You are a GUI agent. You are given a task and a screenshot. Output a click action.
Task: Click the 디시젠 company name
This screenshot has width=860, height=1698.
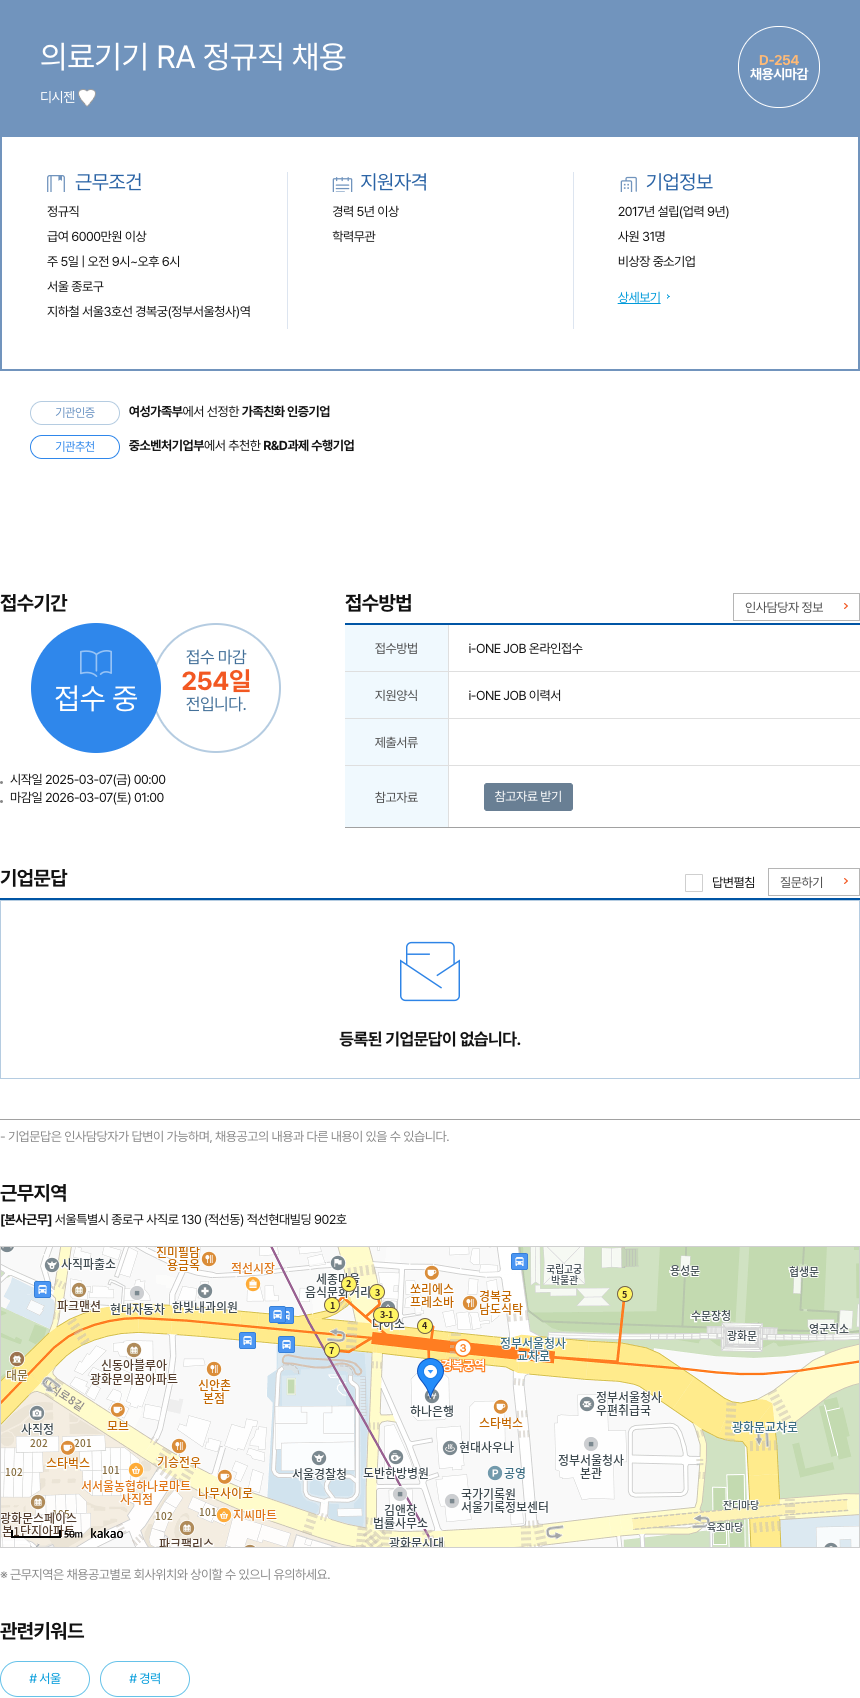(x=57, y=97)
